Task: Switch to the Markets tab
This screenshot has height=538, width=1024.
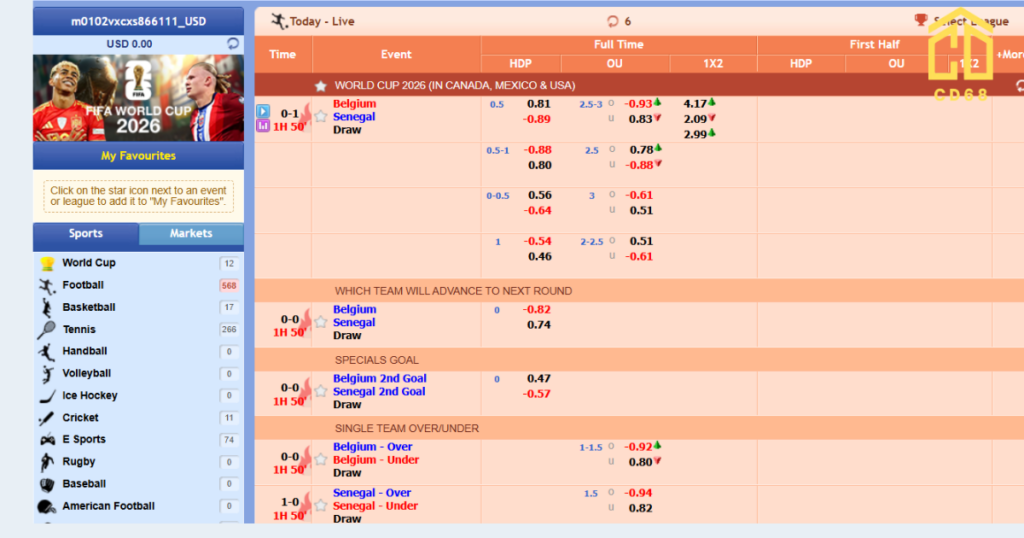Action: [x=191, y=234]
